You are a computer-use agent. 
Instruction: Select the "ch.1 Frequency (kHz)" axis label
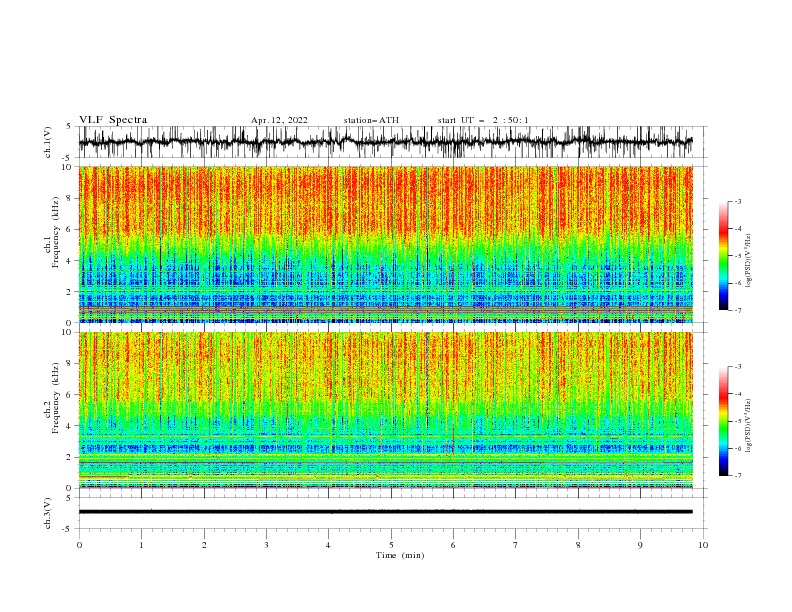[x=52, y=232]
